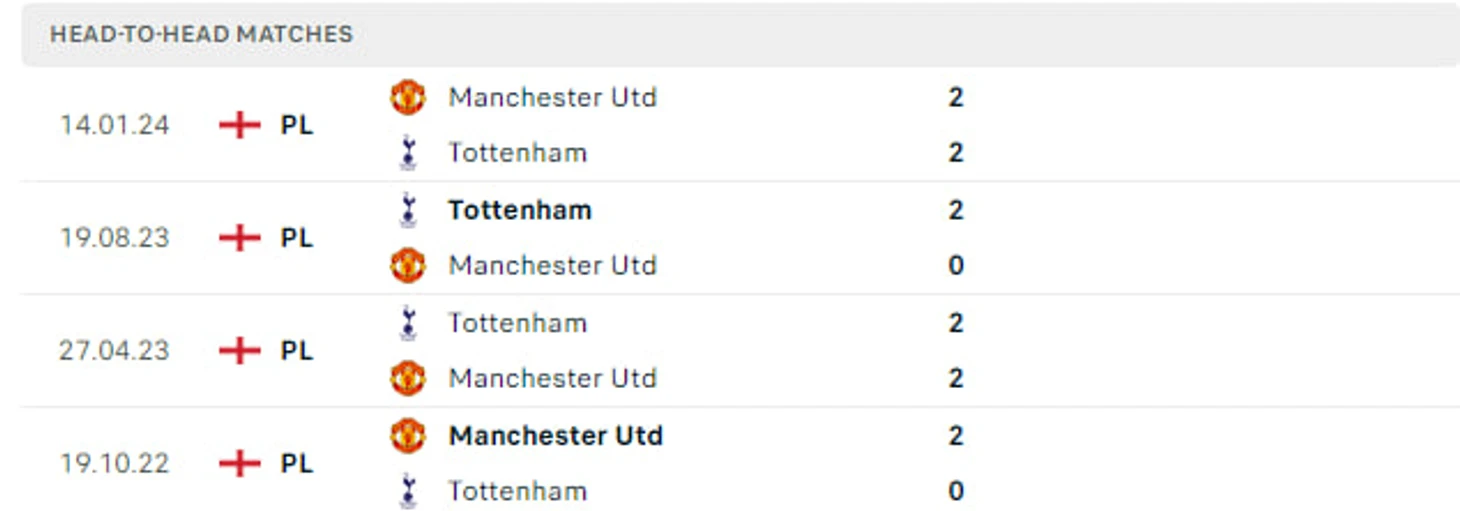
Task: Open the 19.10.22 match date
Action: 114,464
